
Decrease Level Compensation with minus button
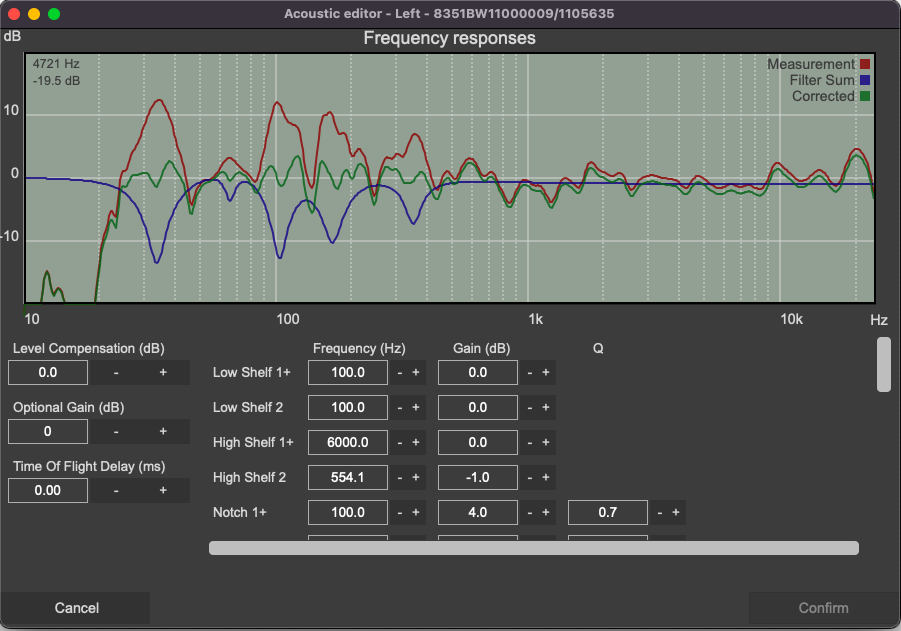(x=116, y=373)
